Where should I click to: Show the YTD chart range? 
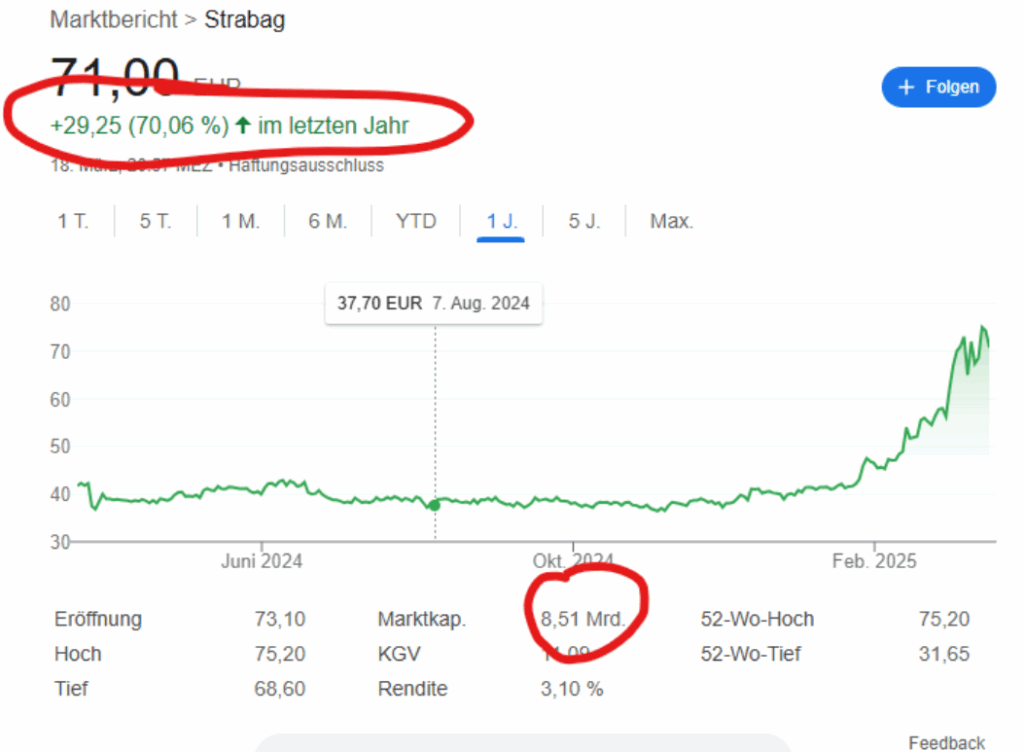click(416, 221)
